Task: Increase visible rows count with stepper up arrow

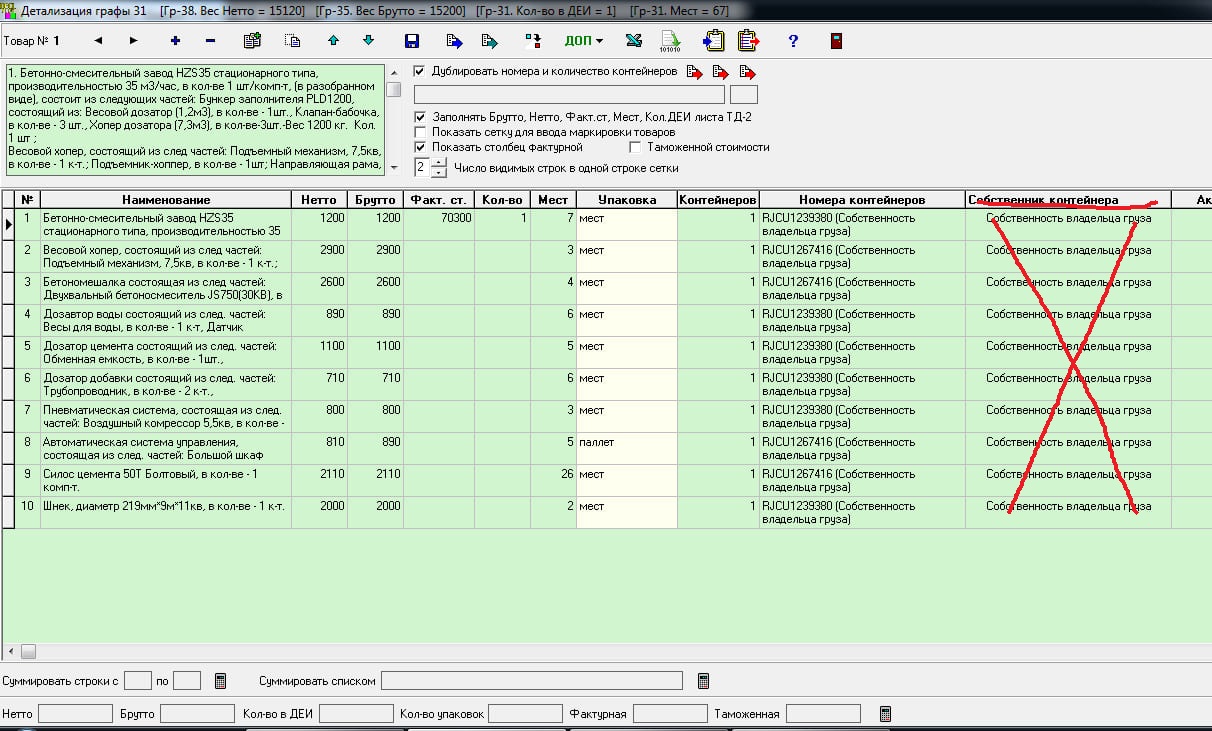Action: pos(439,163)
